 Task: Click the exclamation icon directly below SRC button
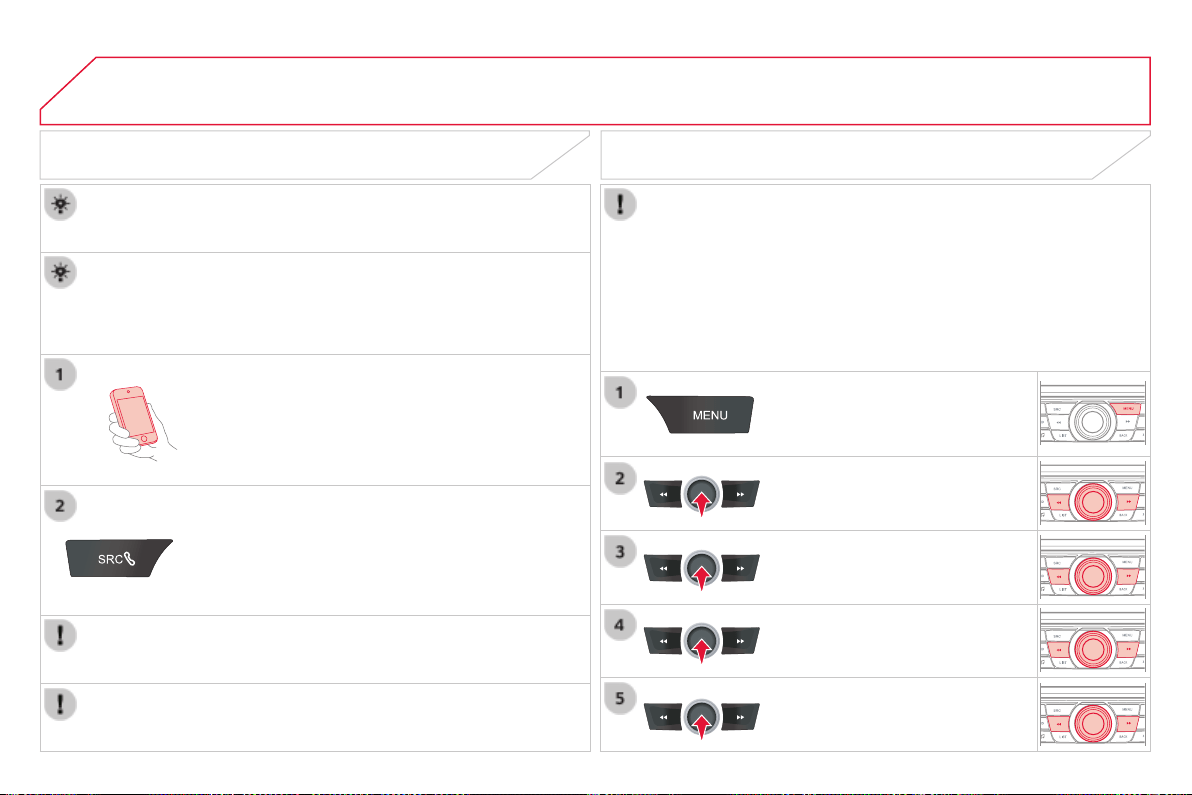click(x=60, y=635)
